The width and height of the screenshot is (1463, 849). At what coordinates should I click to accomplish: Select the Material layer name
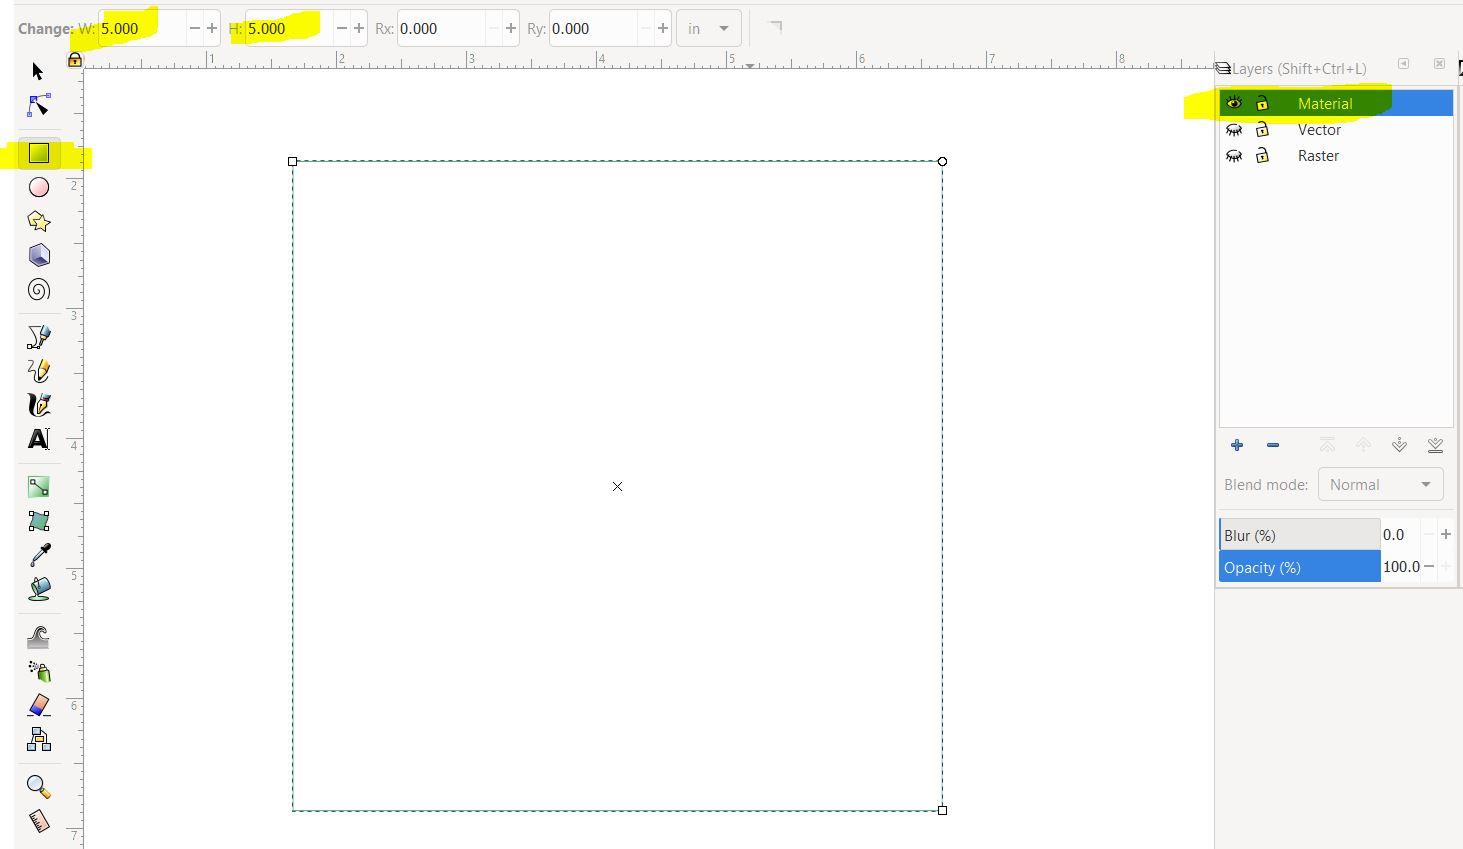[x=1325, y=103]
